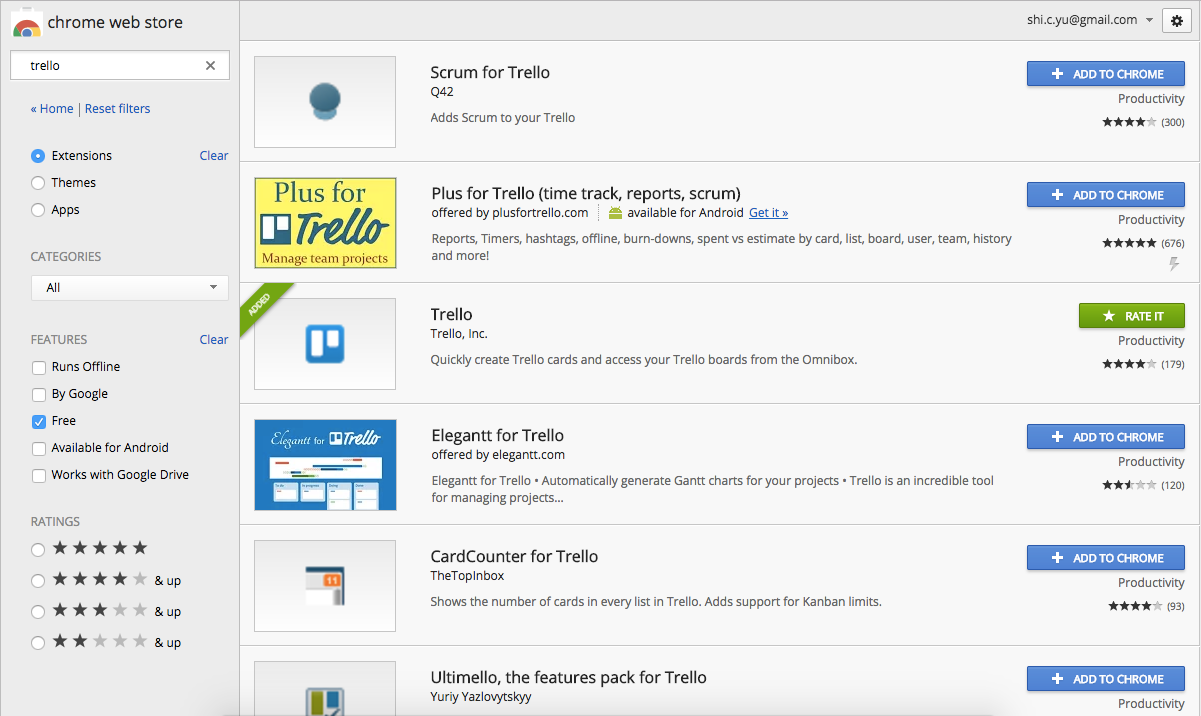Image resolution: width=1201 pixels, height=716 pixels.
Task: Click the Trello, Inc. publisher name
Action: pyautogui.click(x=459, y=334)
